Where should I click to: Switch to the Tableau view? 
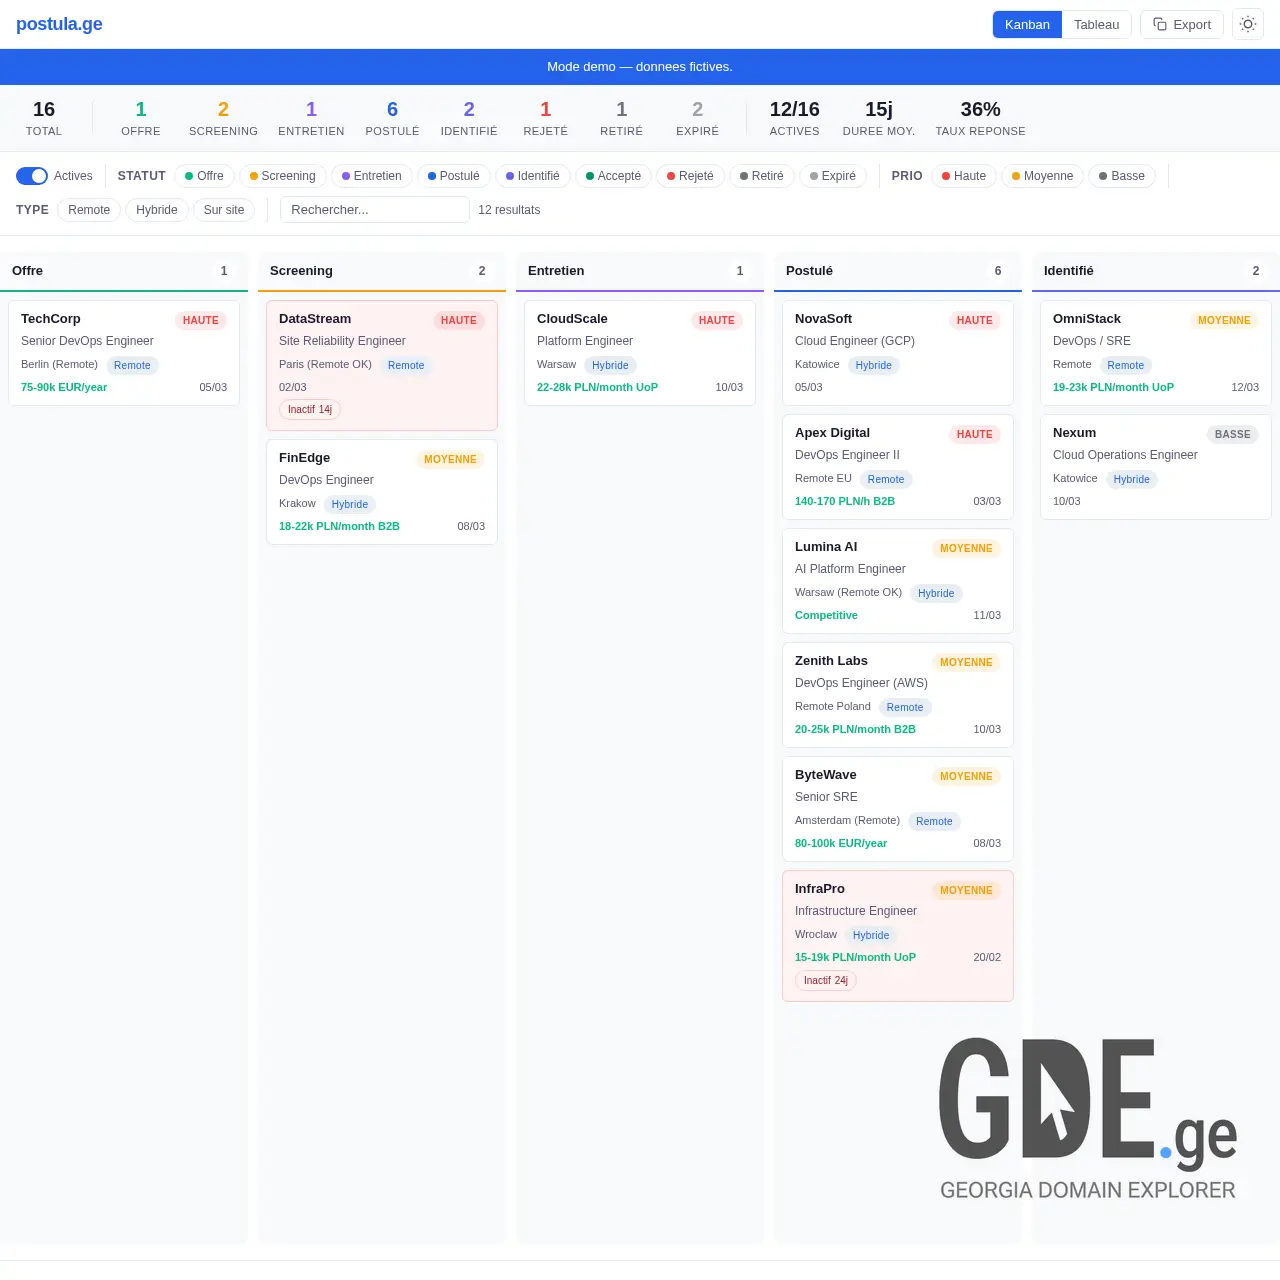coord(1096,24)
